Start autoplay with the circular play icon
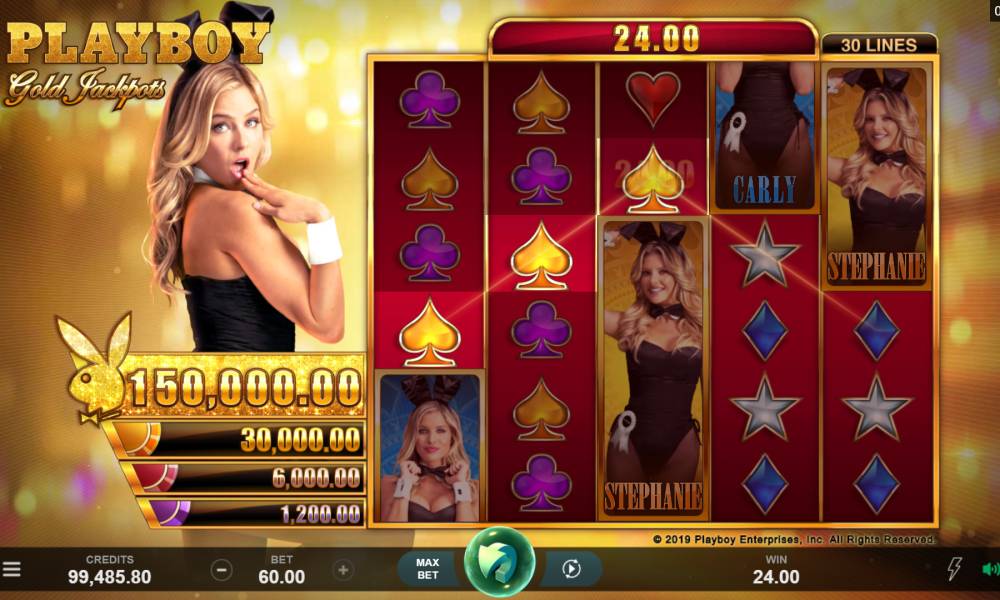This screenshot has width=1000, height=600. [571, 569]
